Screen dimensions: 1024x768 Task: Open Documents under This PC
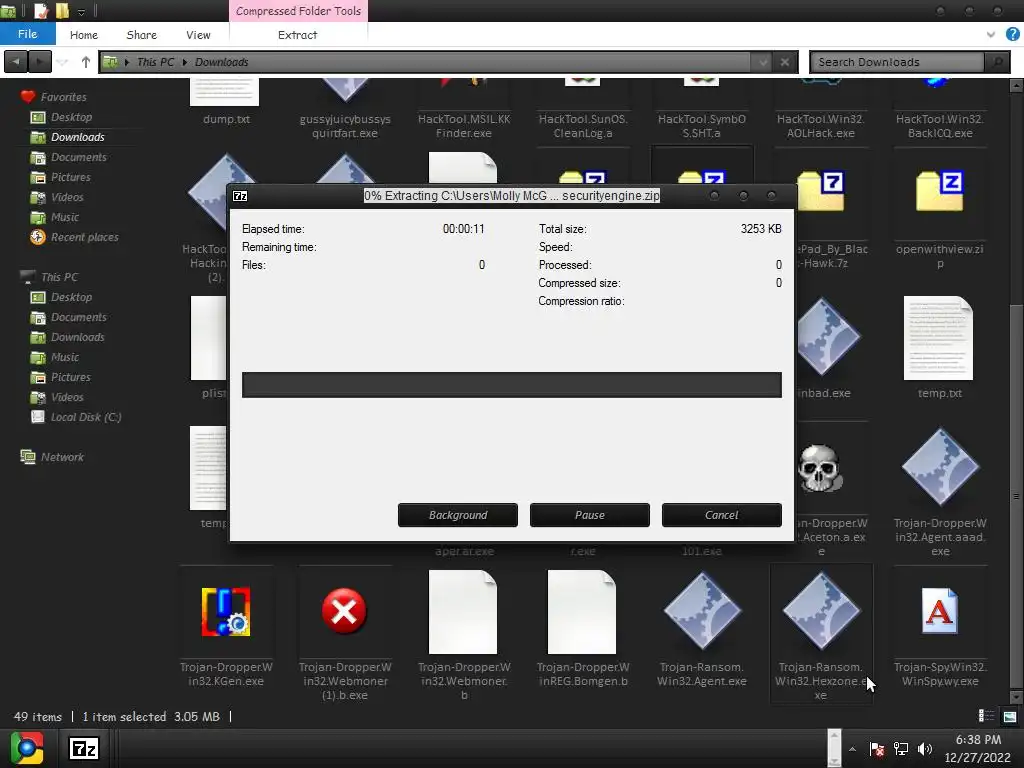click(78, 317)
